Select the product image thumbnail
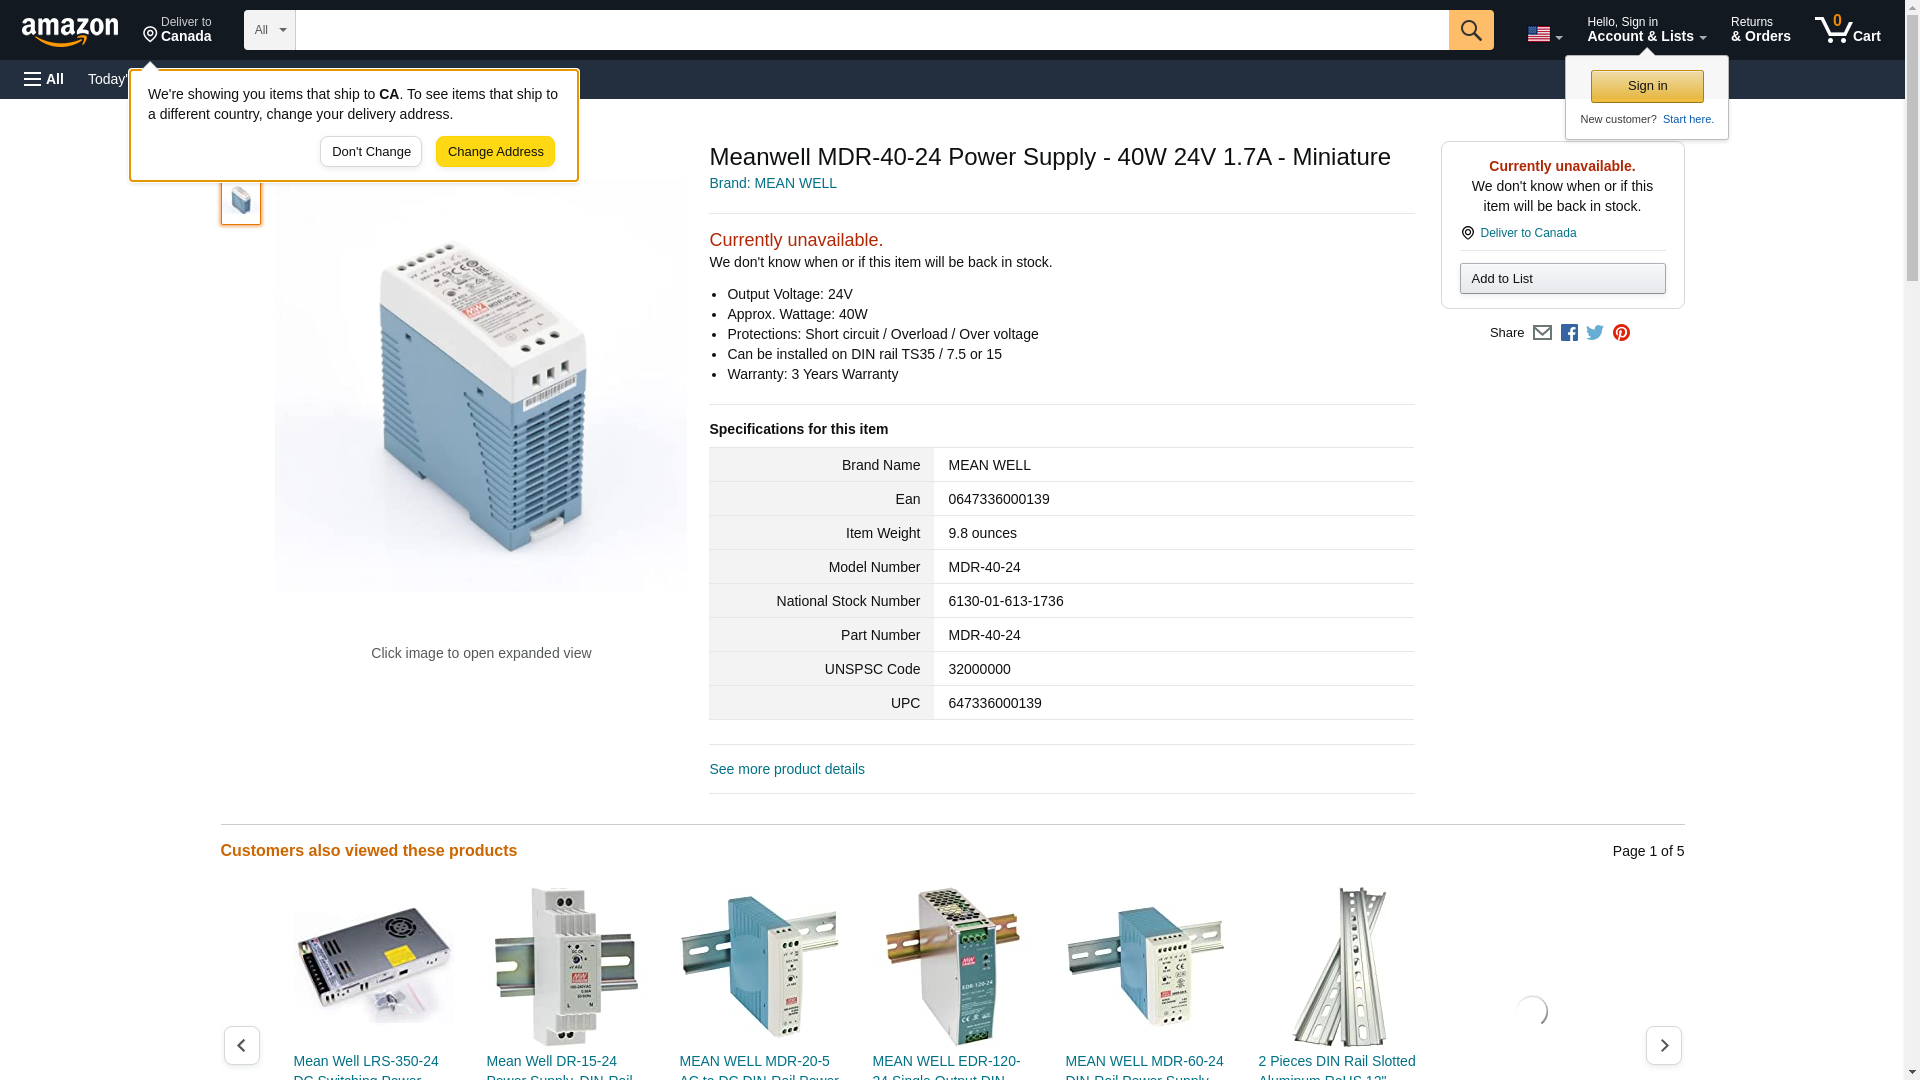This screenshot has height=1080, width=1920. tap(241, 201)
